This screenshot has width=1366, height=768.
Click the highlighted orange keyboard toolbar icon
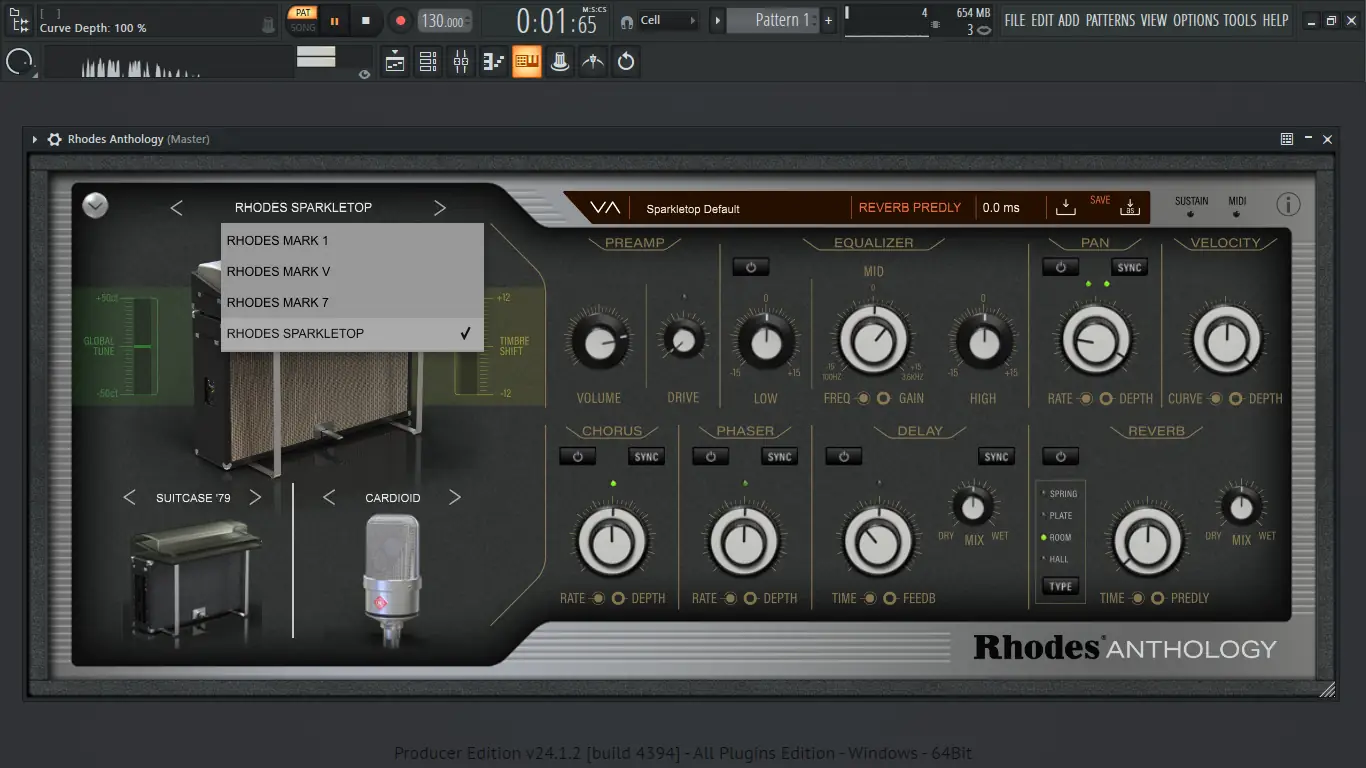527,62
